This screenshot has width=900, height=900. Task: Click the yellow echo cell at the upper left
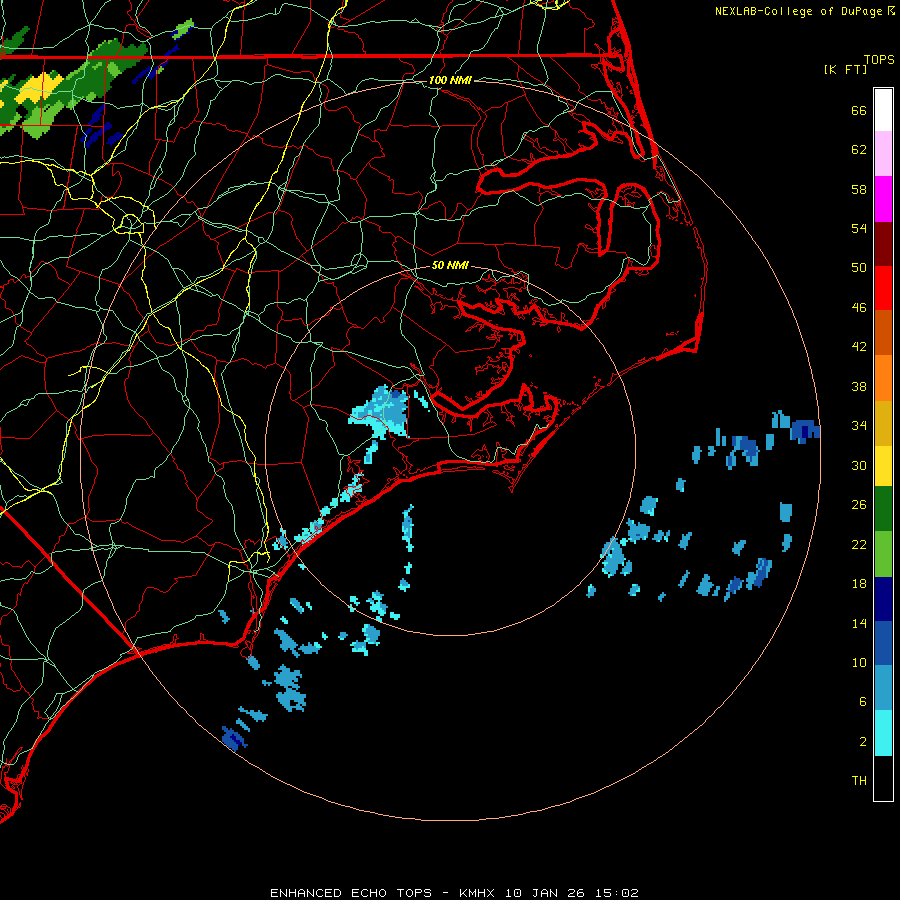pyautogui.click(x=38, y=88)
